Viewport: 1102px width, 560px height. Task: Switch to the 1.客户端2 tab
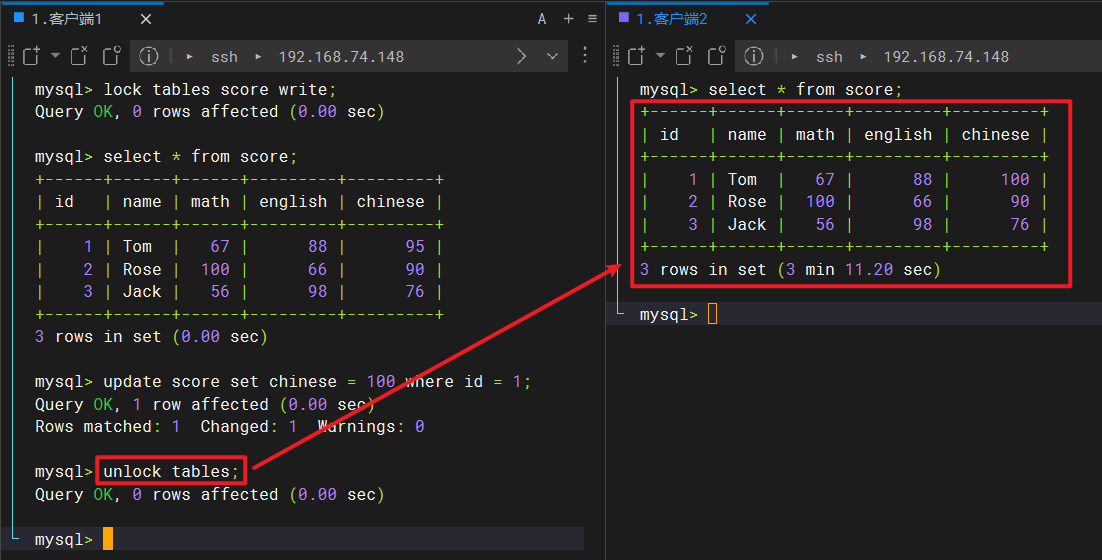pos(672,19)
